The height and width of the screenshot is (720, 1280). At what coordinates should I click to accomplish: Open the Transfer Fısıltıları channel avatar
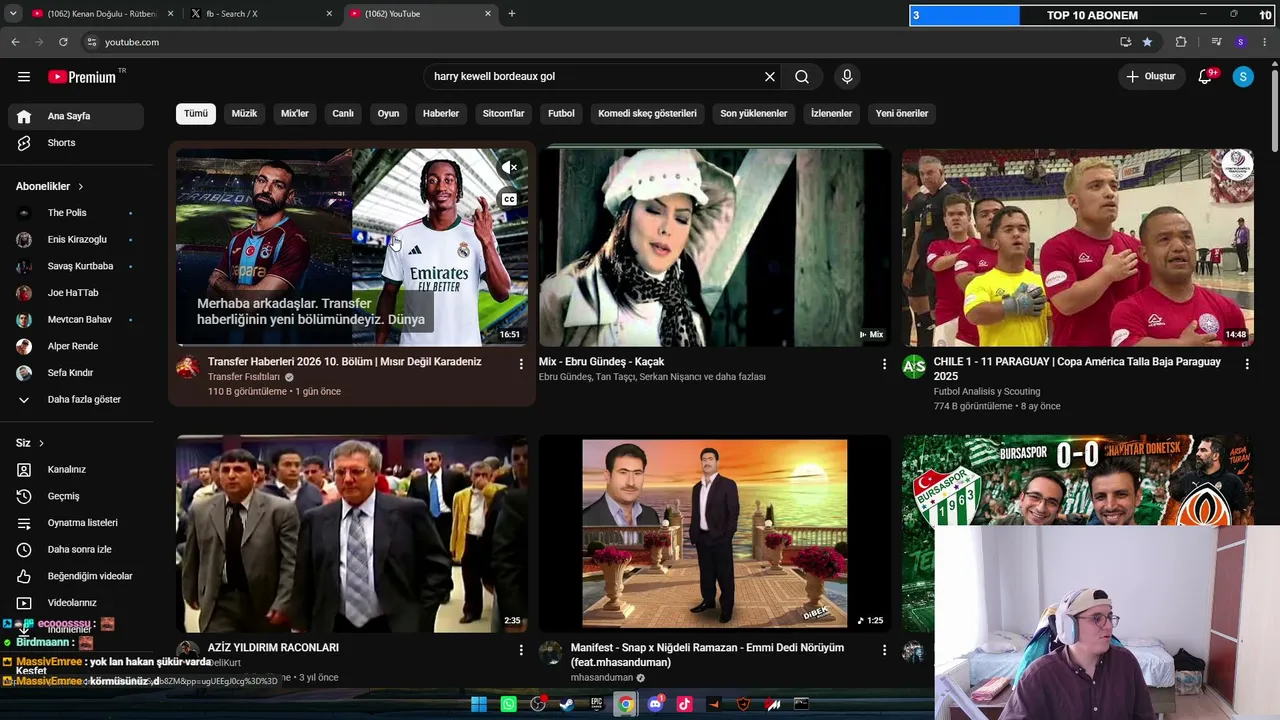(x=188, y=367)
